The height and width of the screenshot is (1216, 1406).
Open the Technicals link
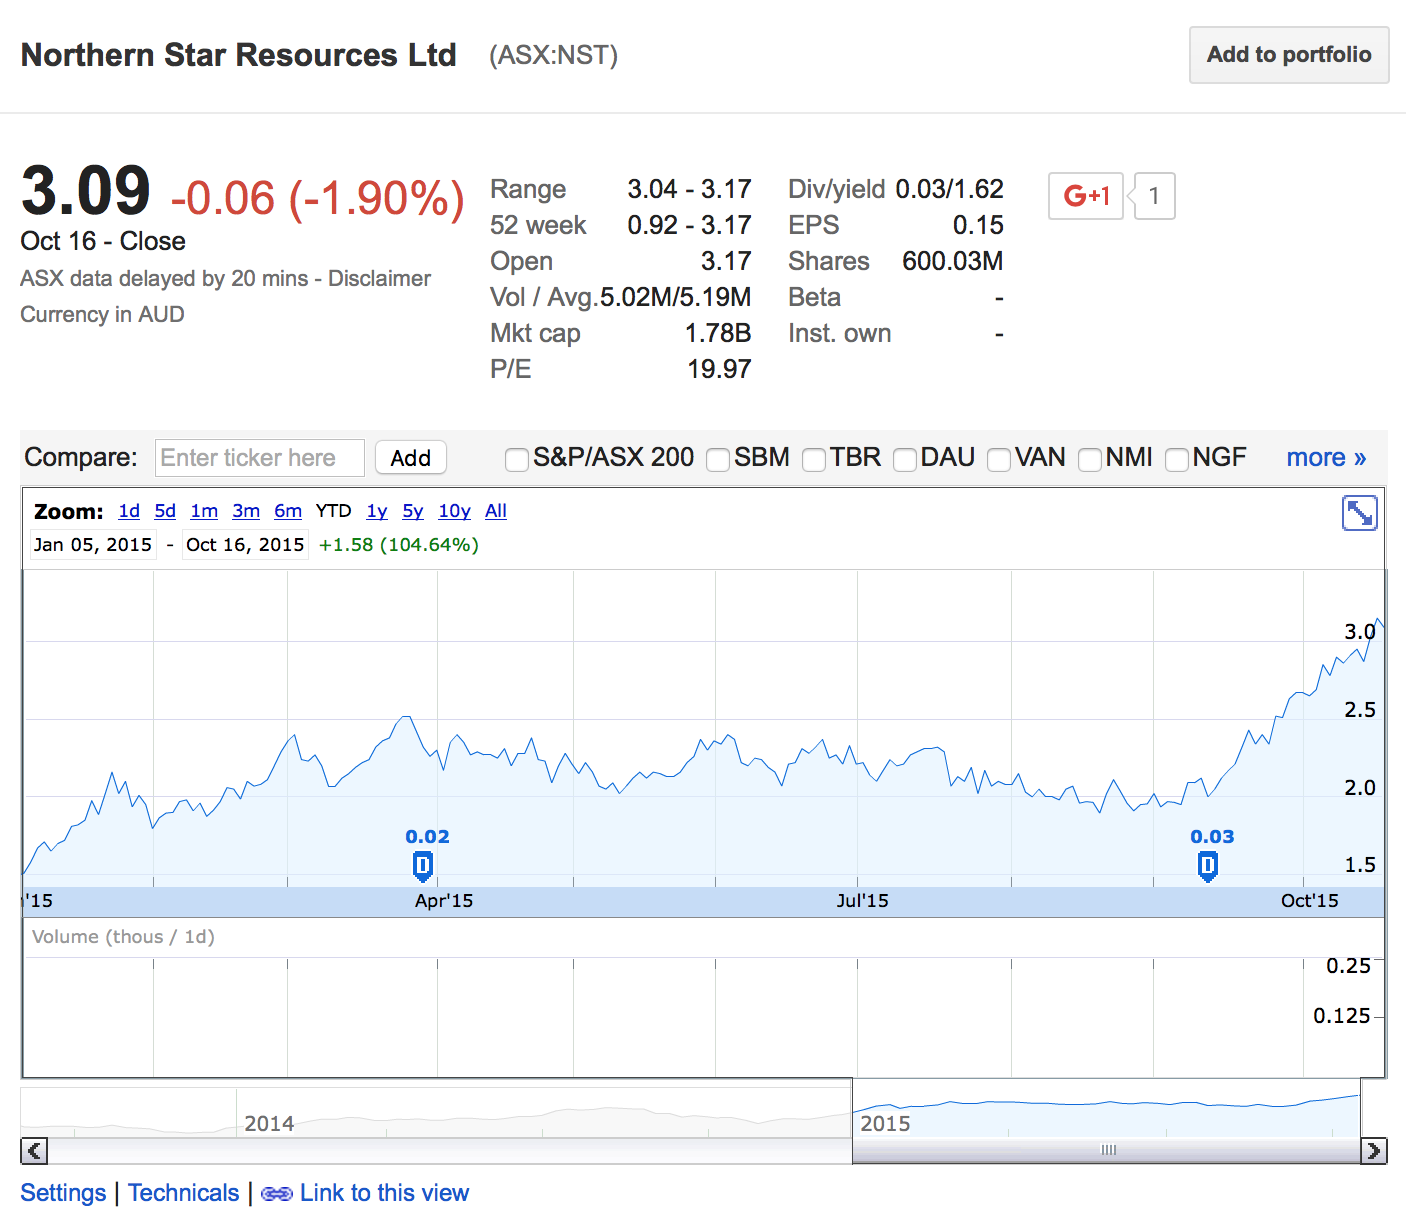[184, 1193]
